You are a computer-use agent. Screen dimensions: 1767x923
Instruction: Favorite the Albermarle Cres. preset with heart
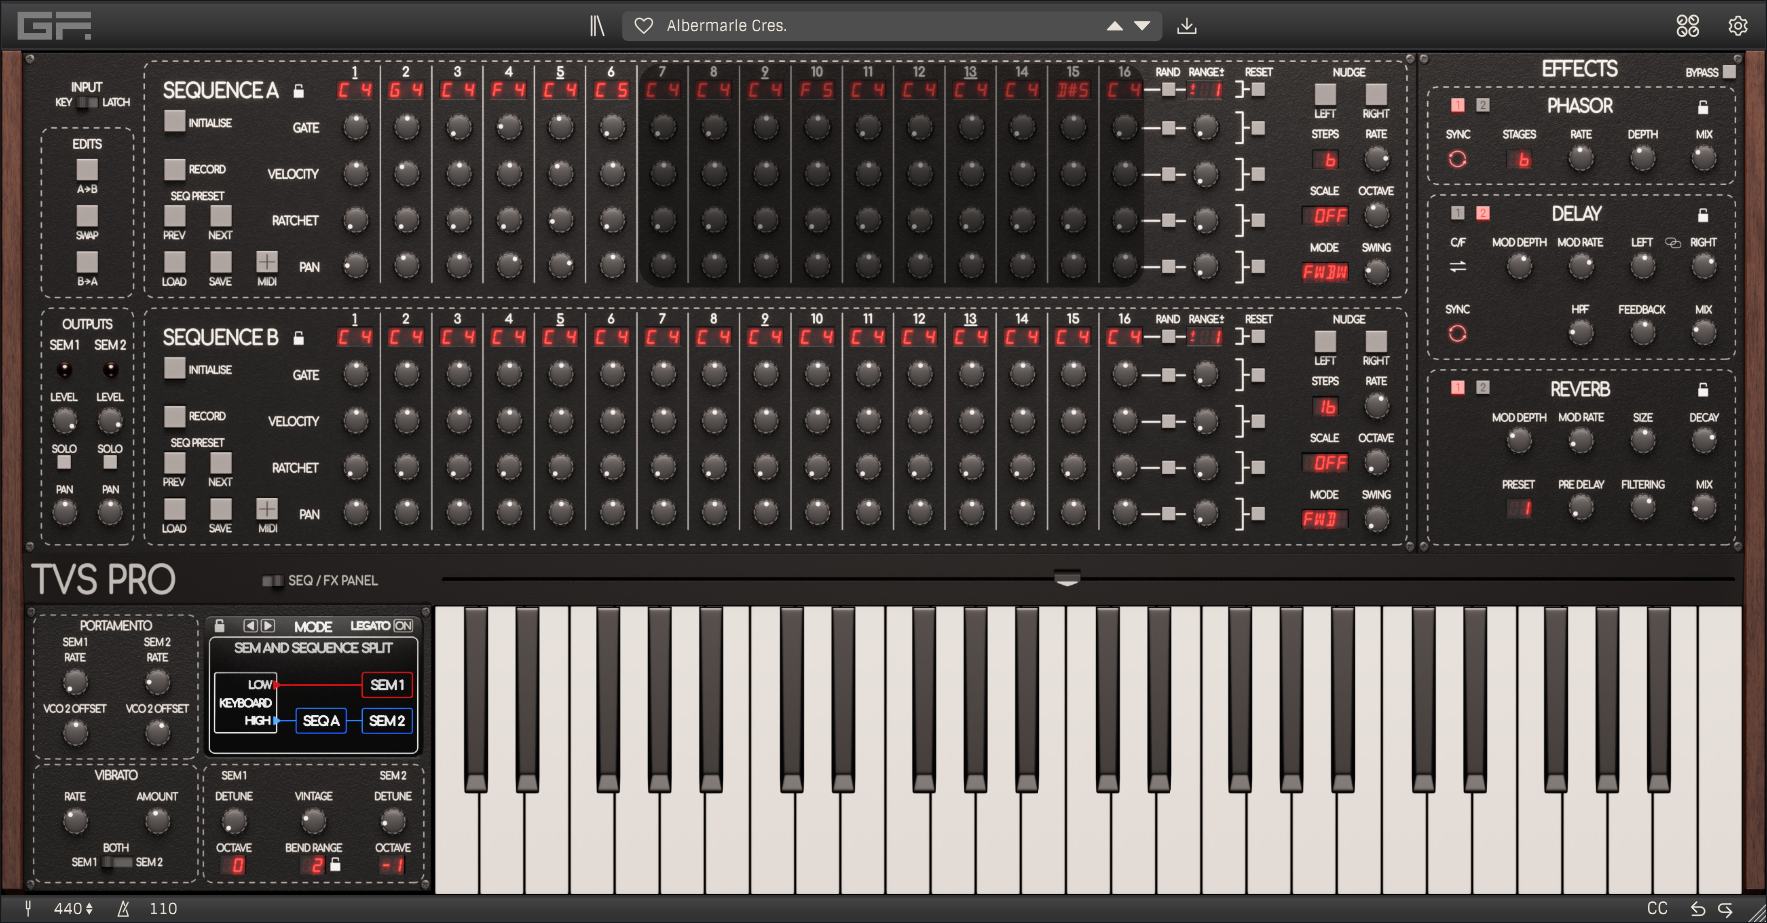[644, 26]
